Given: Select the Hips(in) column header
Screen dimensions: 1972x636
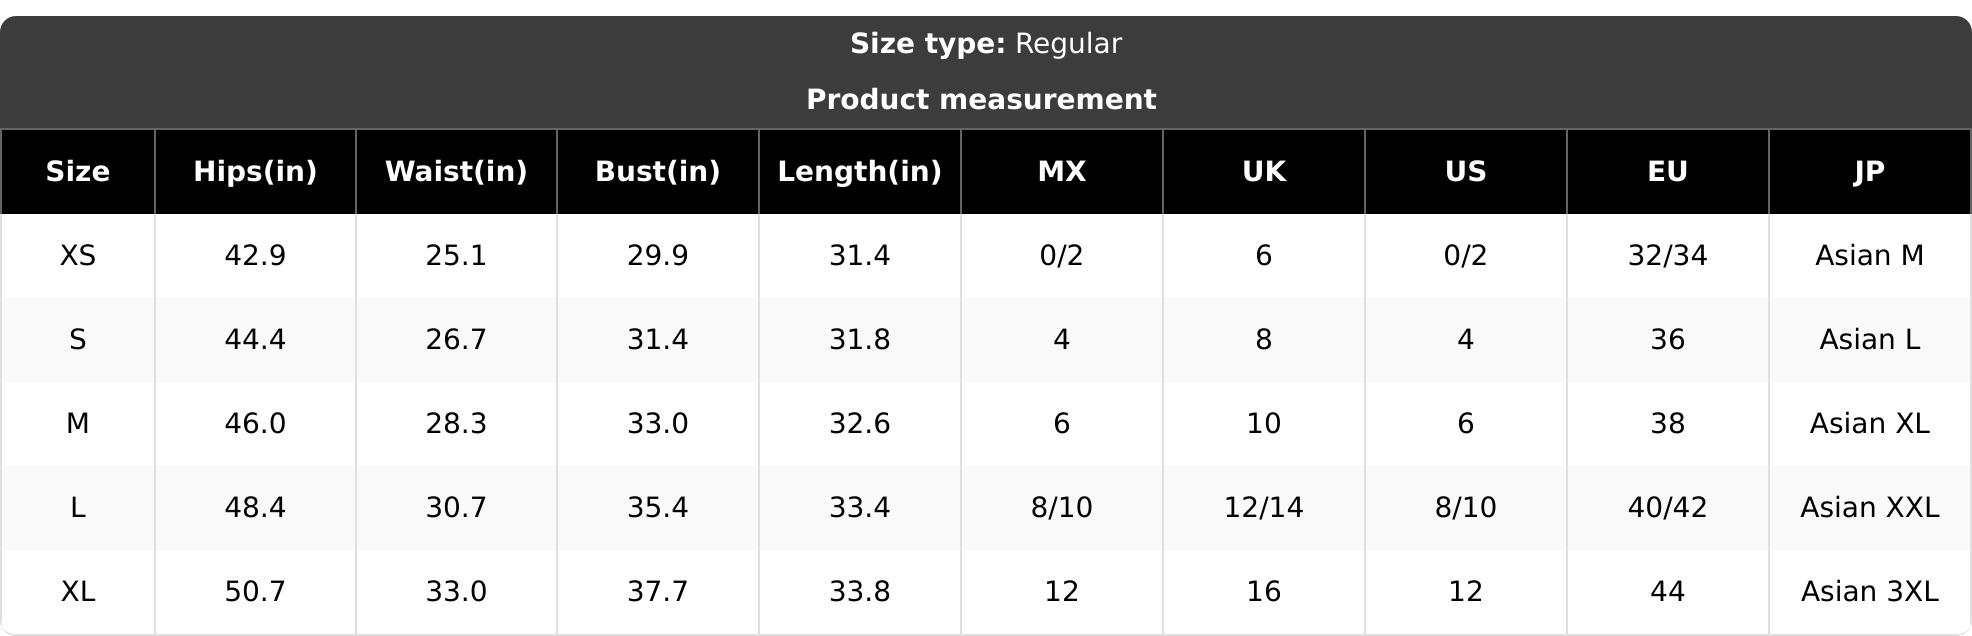Looking at the screenshot, I should tap(255, 171).
